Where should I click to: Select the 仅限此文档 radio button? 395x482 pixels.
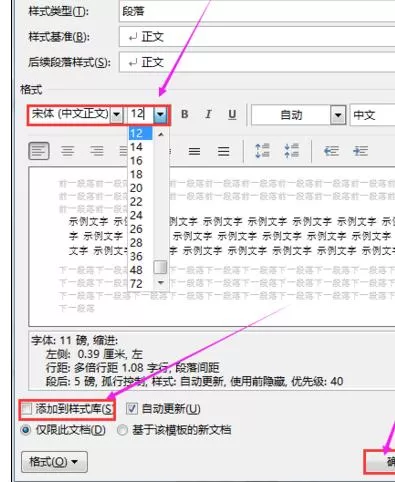coord(26,430)
